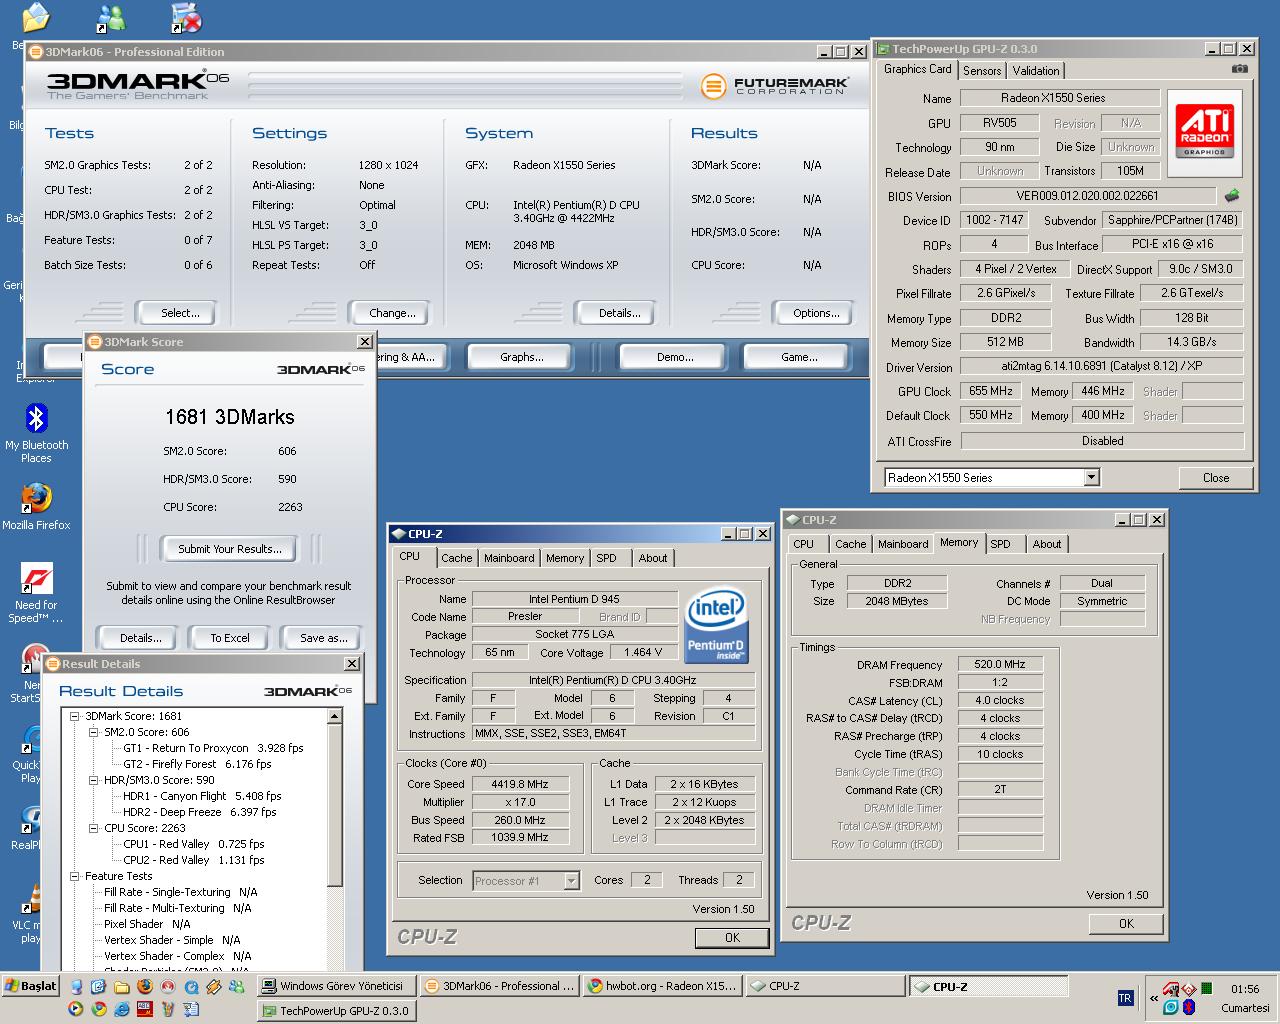Viewport: 1280px width, 1024px height.
Task: Click the GPU-Z screenshot camera icon
Action: pyautogui.click(x=1240, y=69)
